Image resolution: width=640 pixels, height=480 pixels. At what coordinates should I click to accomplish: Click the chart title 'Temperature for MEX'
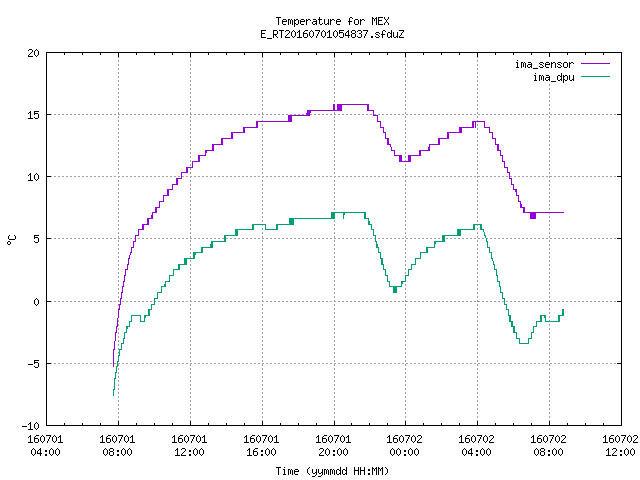332,21
